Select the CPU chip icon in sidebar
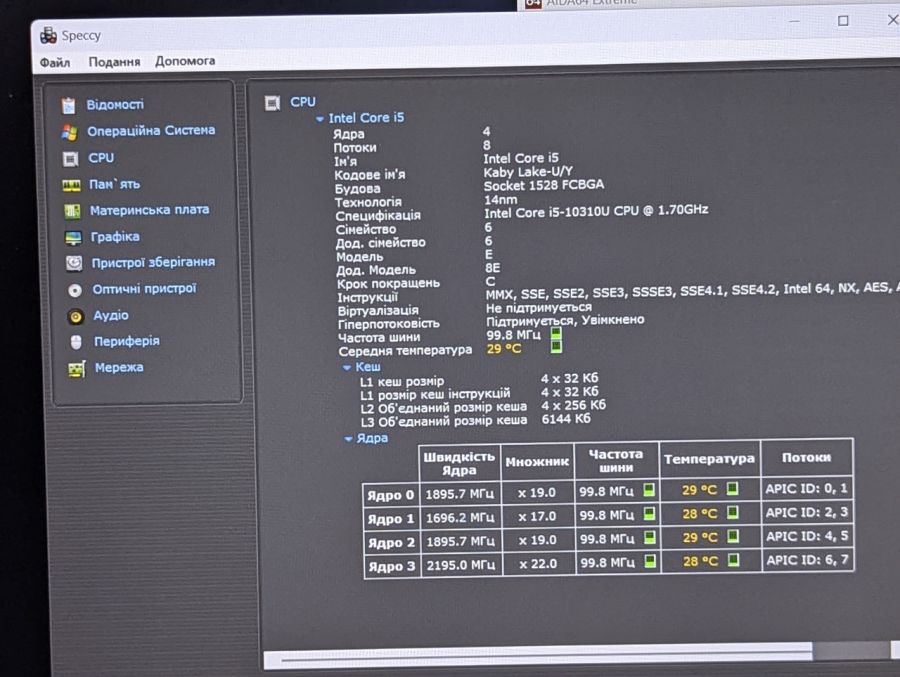 point(71,159)
